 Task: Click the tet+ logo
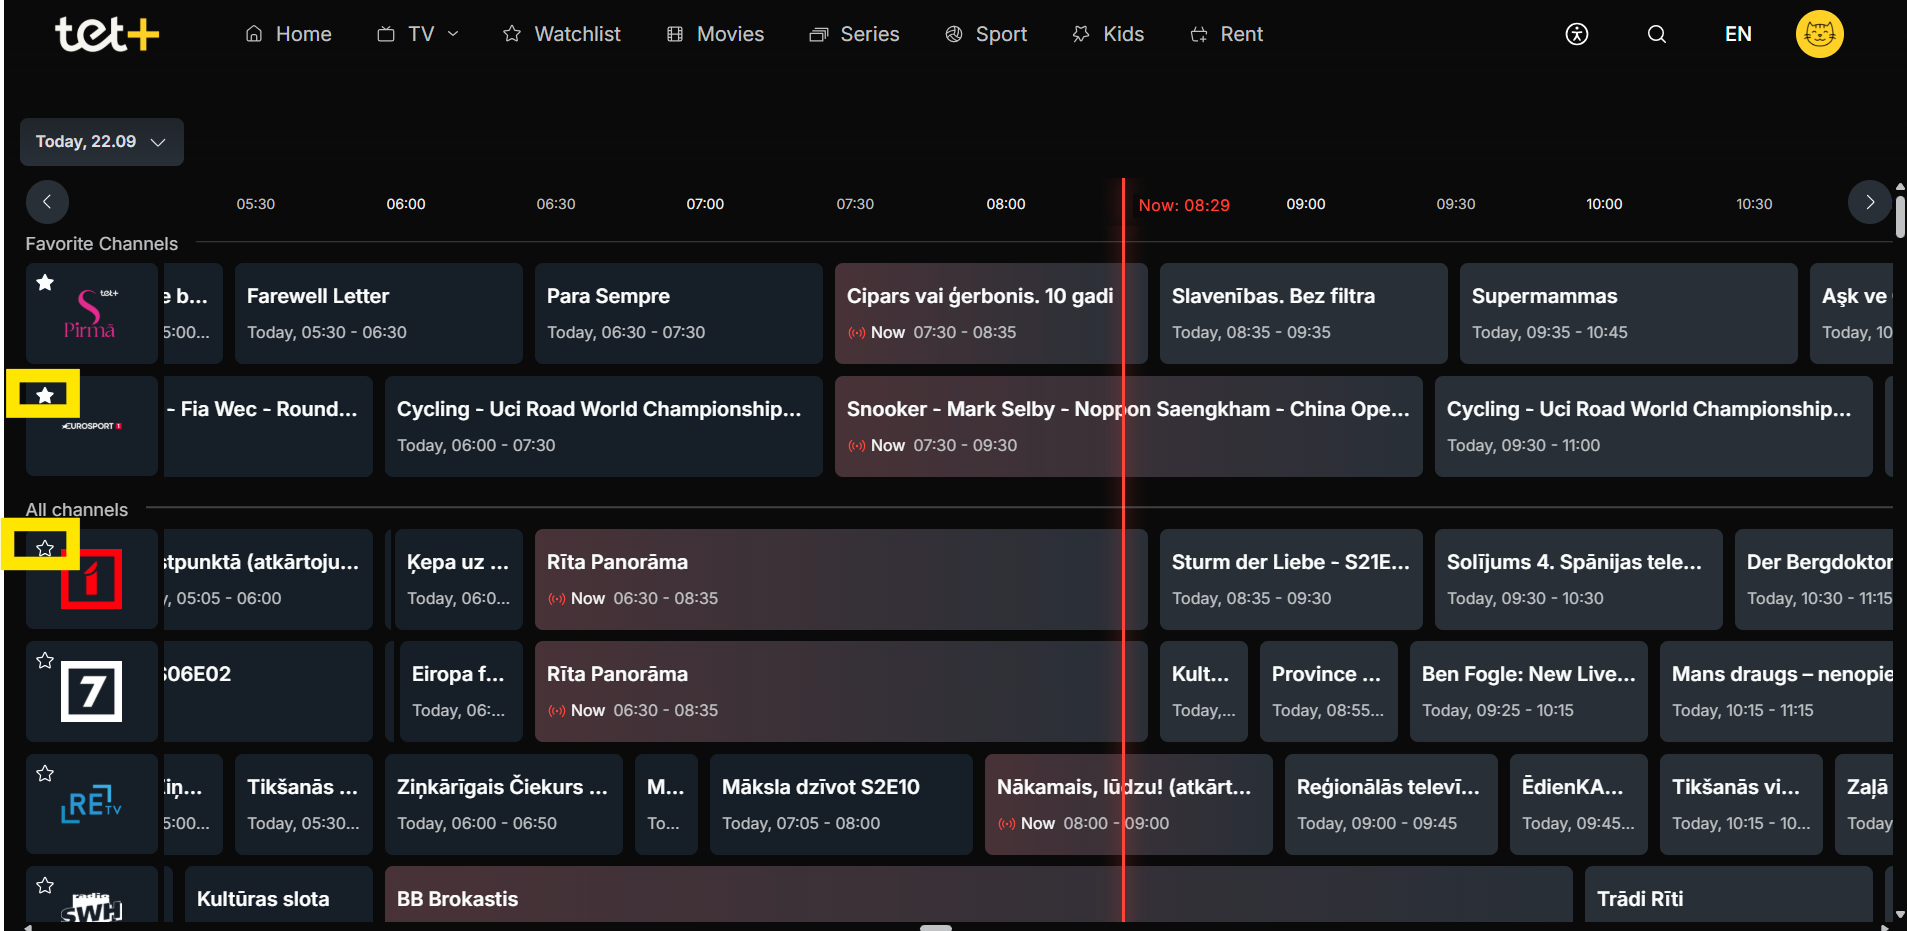click(107, 34)
